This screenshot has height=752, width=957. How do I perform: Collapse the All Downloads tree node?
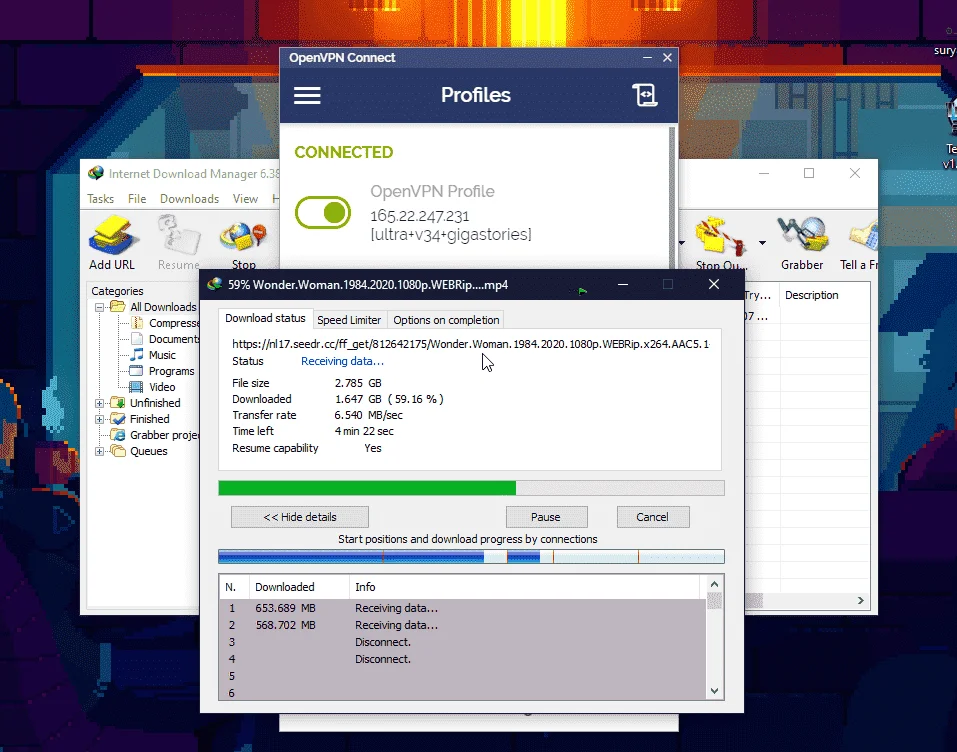[99, 307]
